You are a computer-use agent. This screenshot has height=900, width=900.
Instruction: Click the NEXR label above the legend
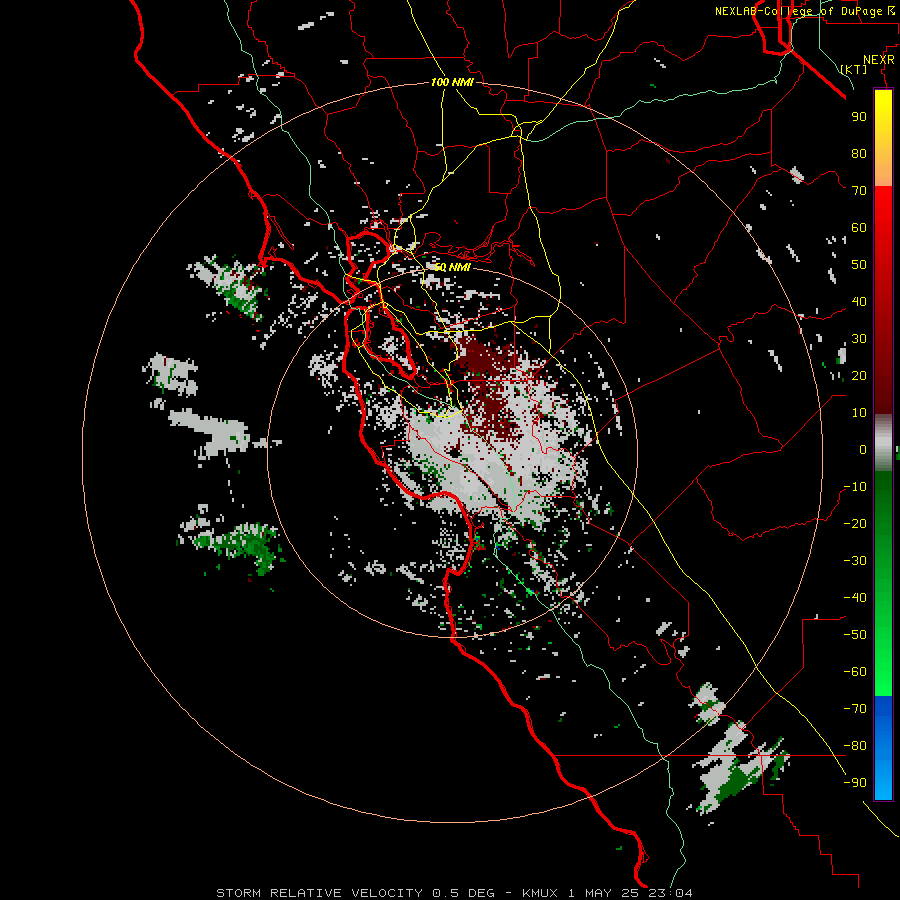click(x=879, y=60)
